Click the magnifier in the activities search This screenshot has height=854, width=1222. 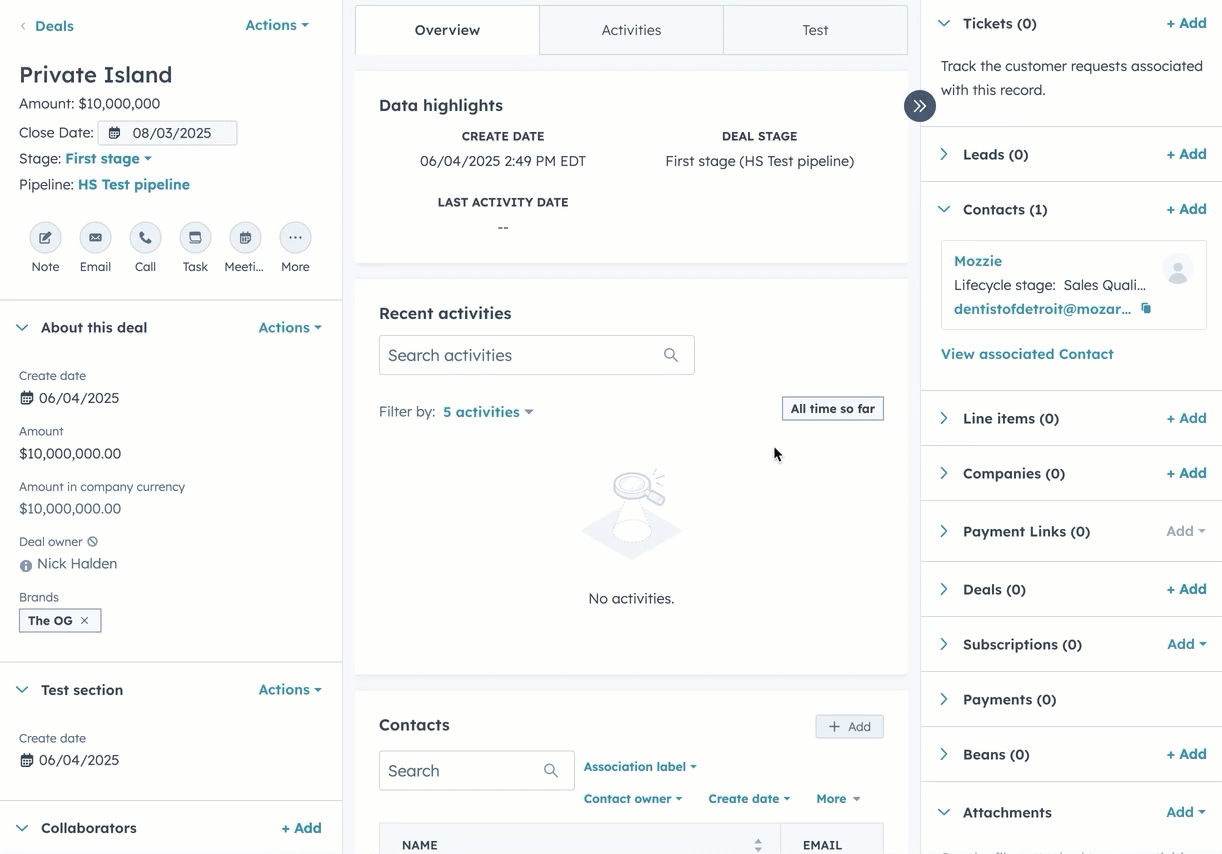670,355
